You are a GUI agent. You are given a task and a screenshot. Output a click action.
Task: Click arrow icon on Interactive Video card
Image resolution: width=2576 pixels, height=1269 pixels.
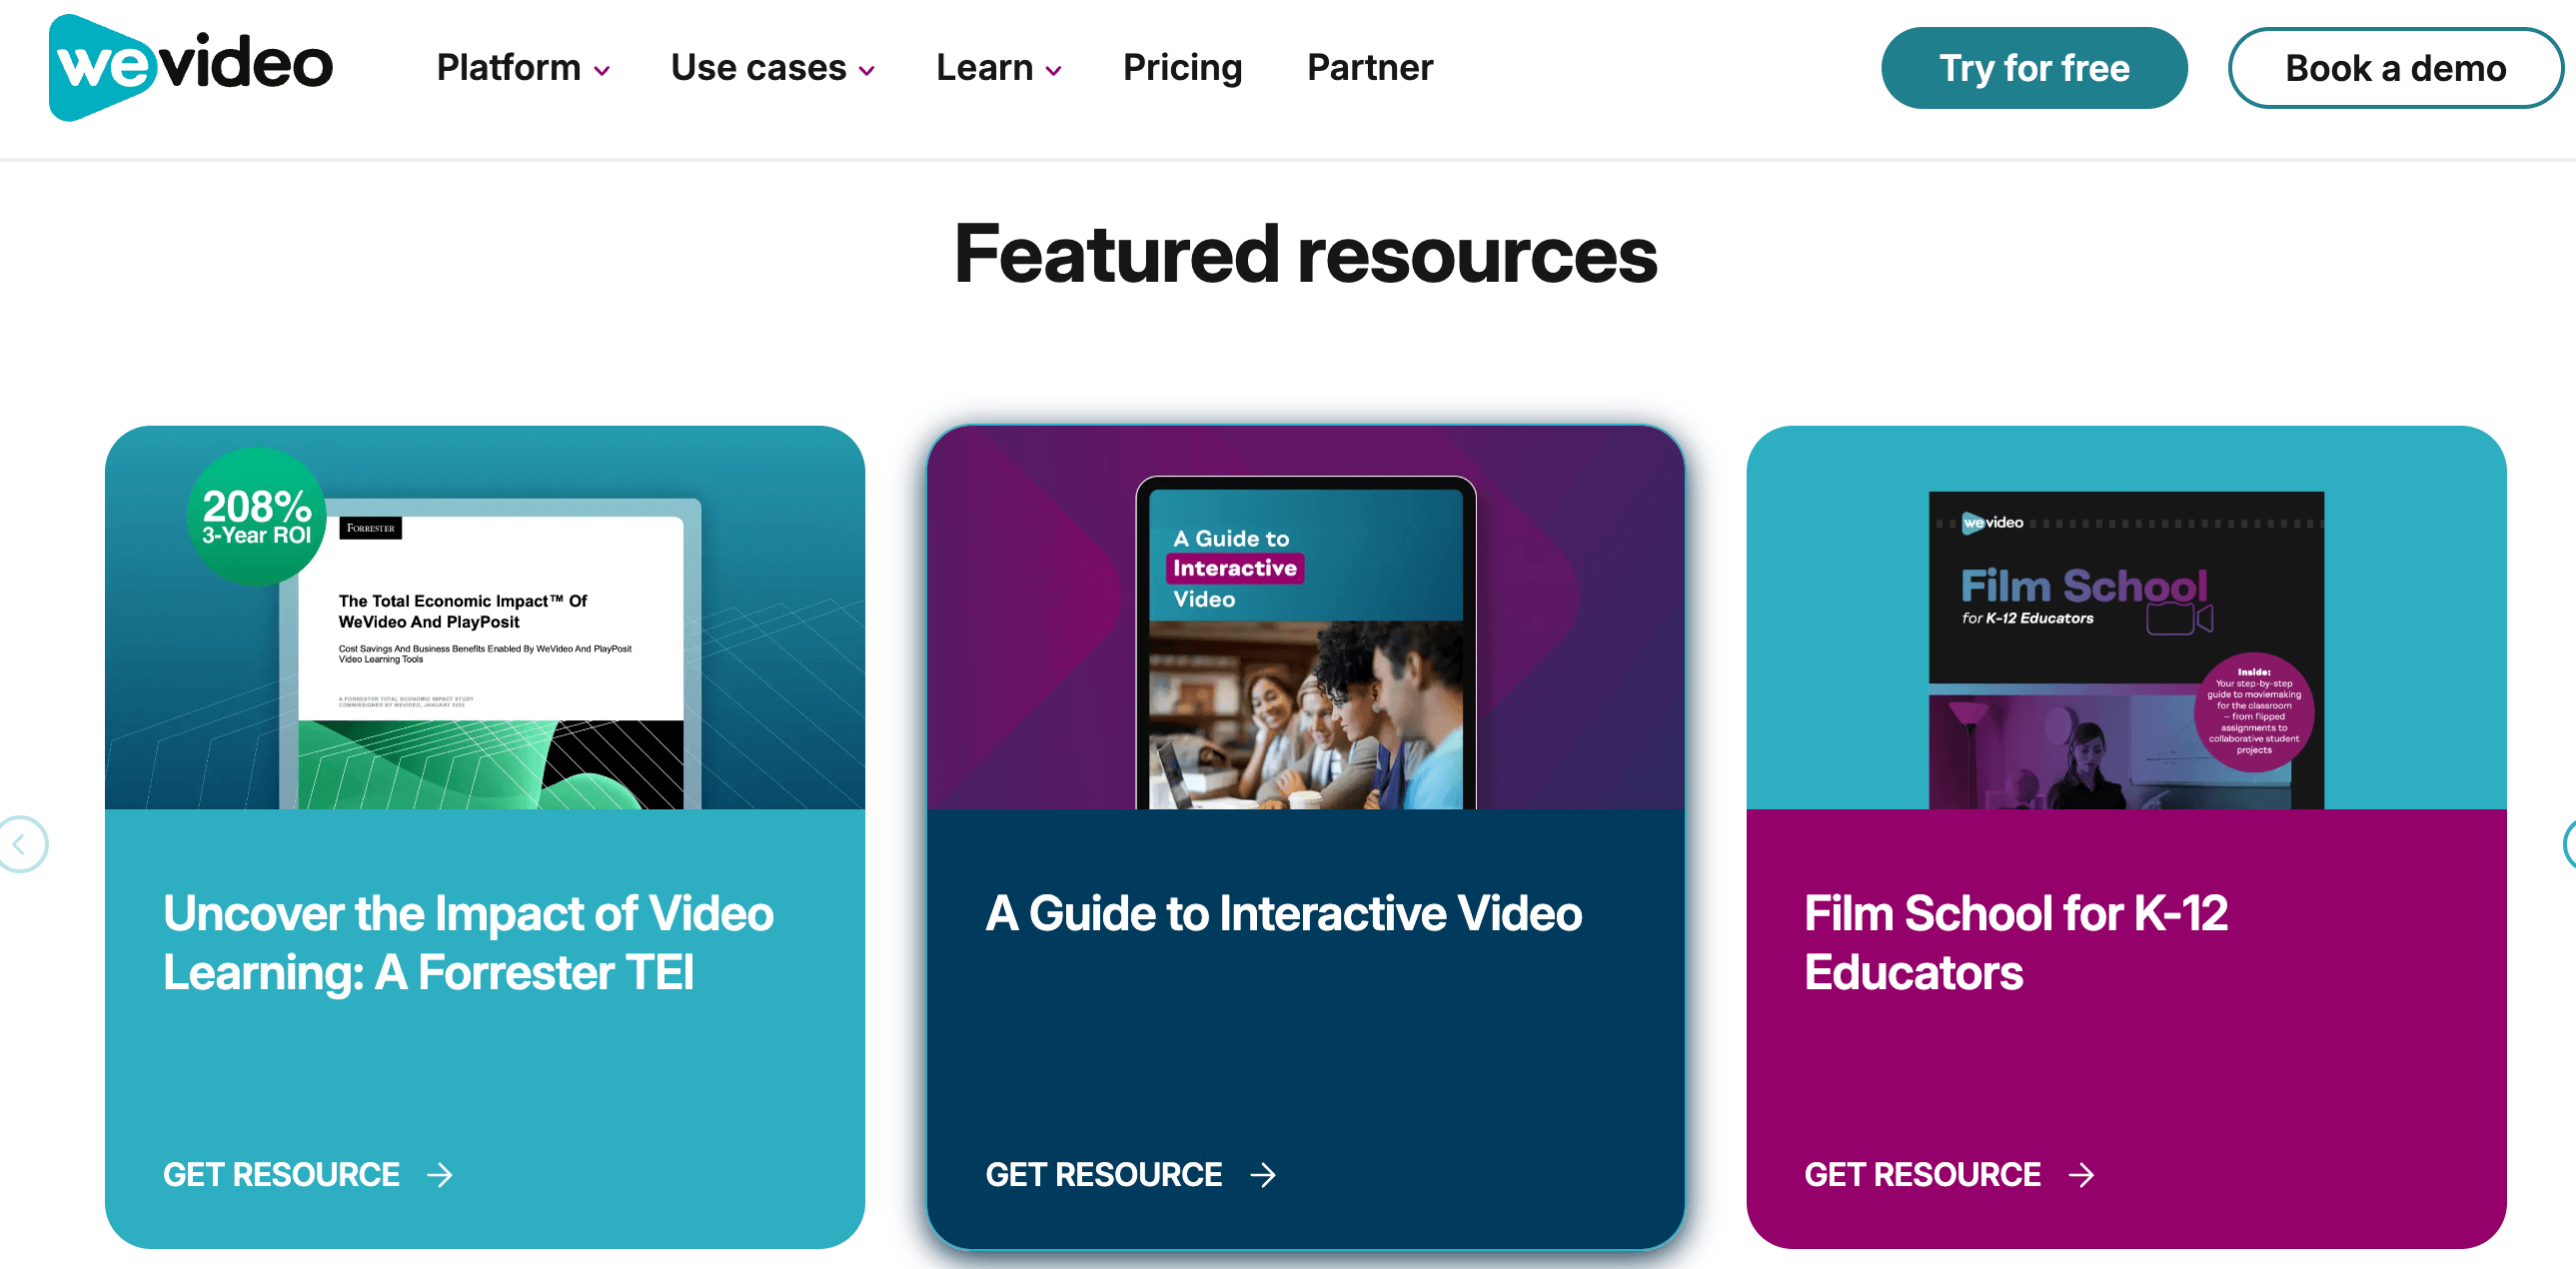[1263, 1175]
